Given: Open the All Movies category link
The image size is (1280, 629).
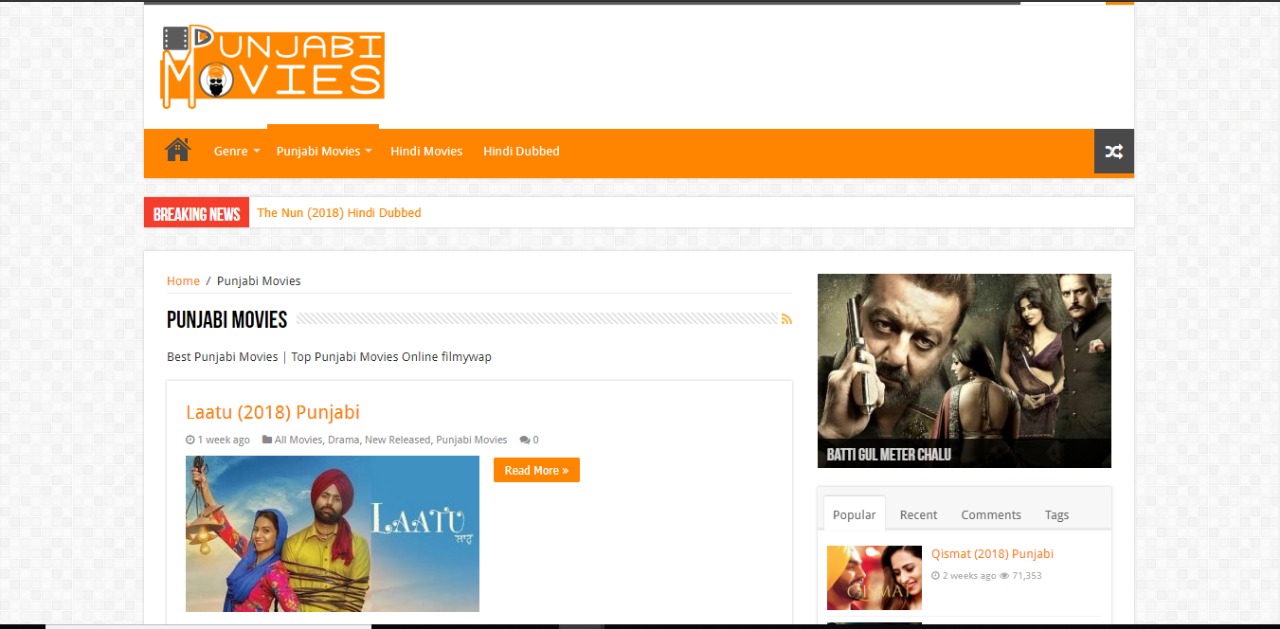Looking at the screenshot, I should tap(298, 440).
